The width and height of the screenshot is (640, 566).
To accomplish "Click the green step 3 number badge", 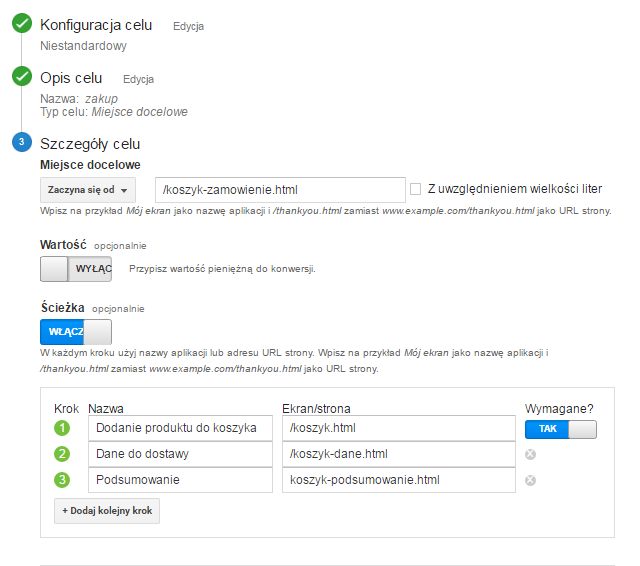I will [x=62, y=480].
